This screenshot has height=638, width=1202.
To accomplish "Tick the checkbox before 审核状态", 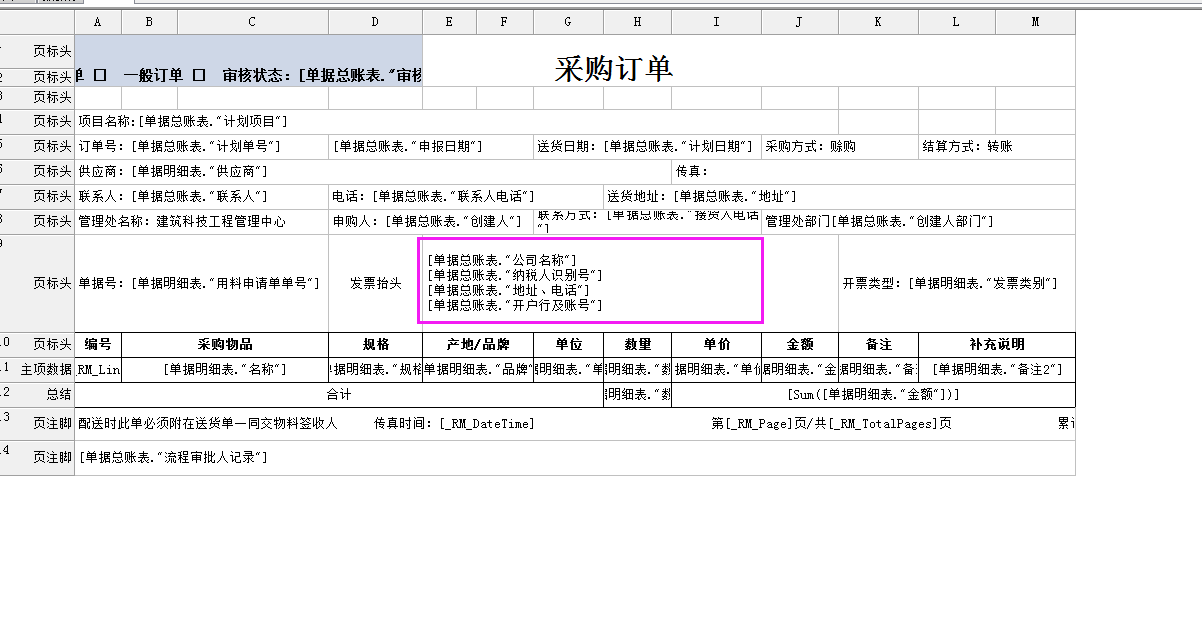I will tap(199, 76).
